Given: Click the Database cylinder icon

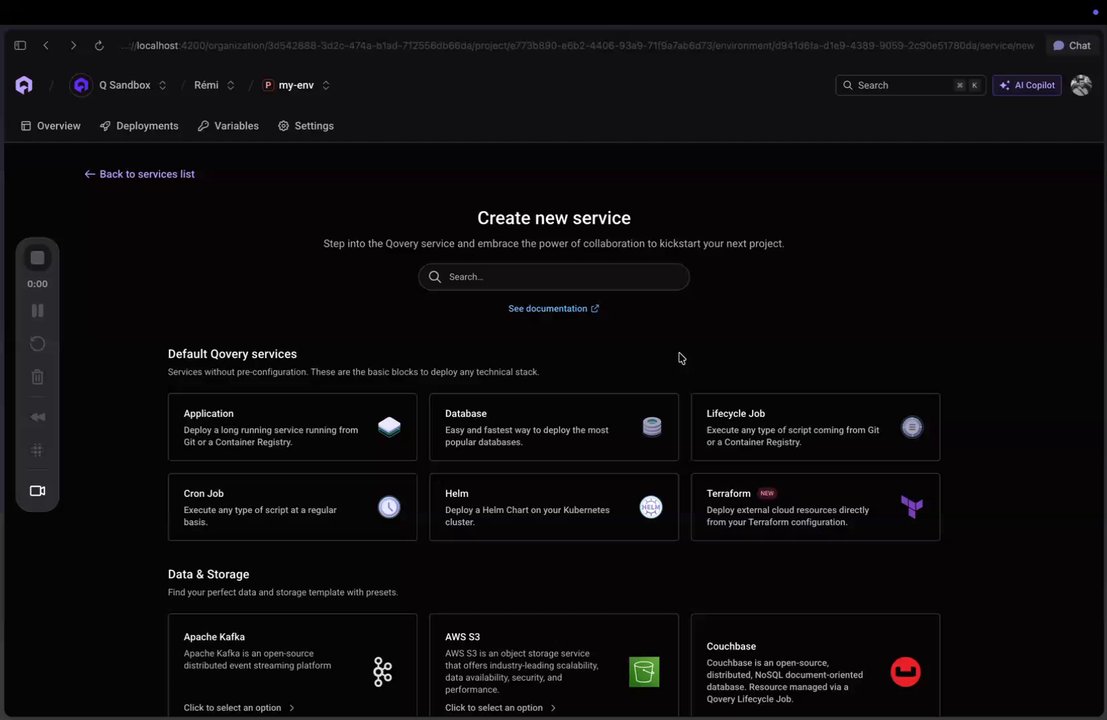Looking at the screenshot, I should pos(652,426).
